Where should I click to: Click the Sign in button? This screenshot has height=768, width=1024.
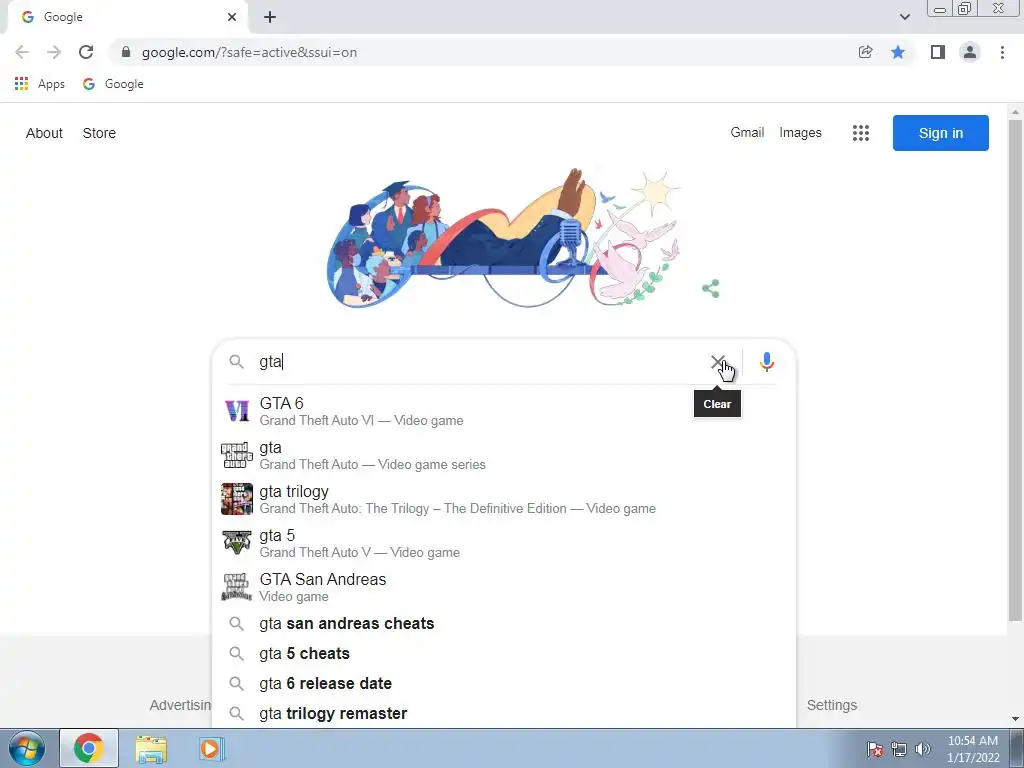pyautogui.click(x=940, y=133)
